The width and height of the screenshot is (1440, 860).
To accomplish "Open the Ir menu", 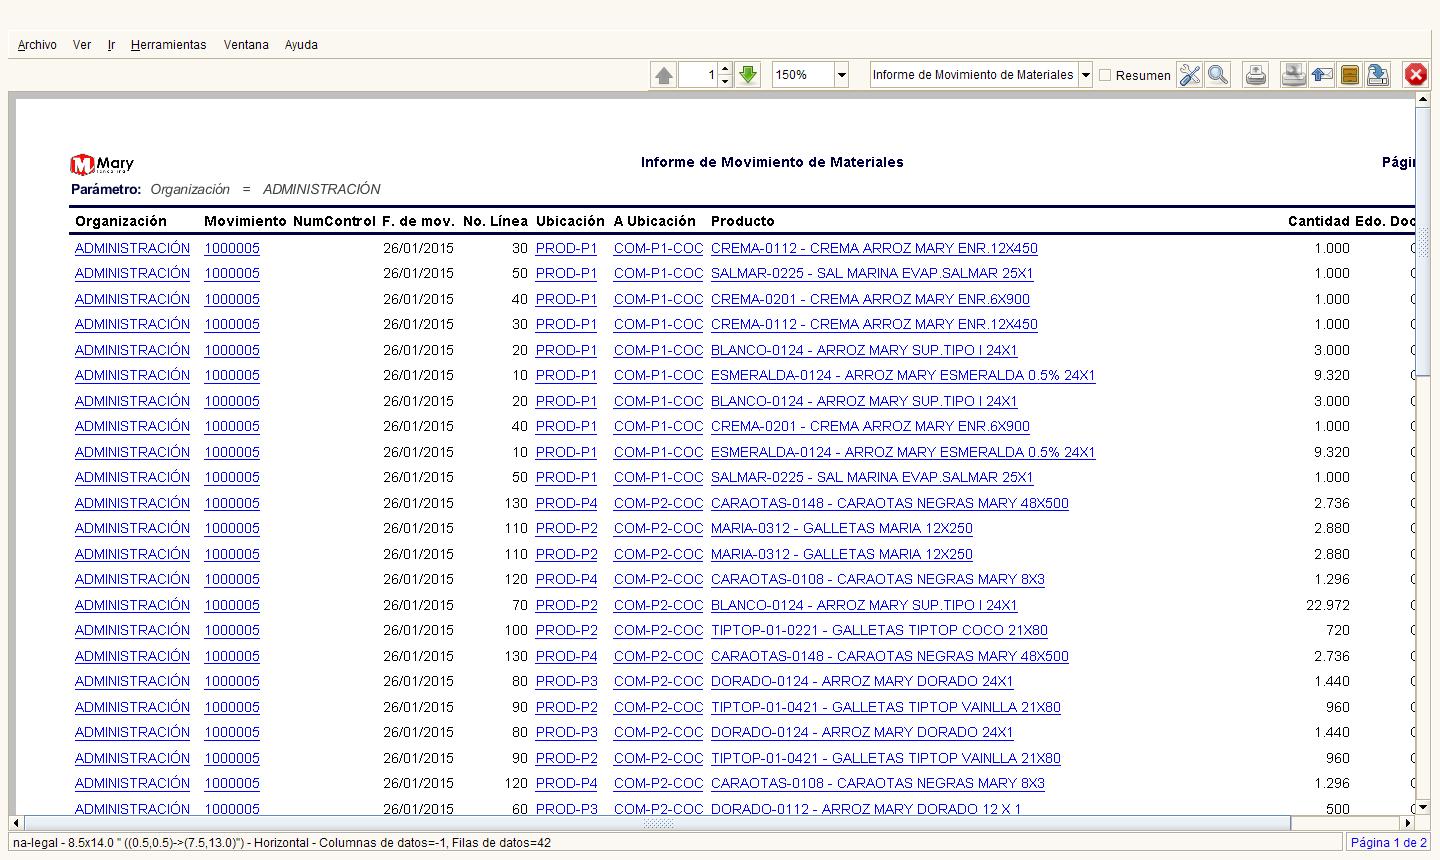I will [111, 45].
